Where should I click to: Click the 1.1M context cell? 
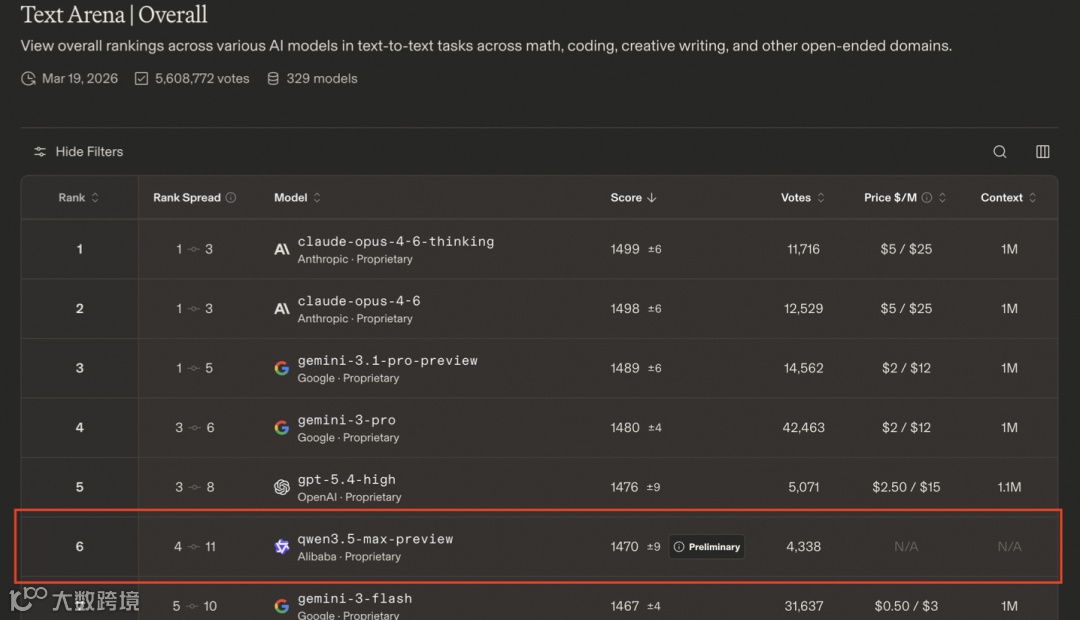1009,487
